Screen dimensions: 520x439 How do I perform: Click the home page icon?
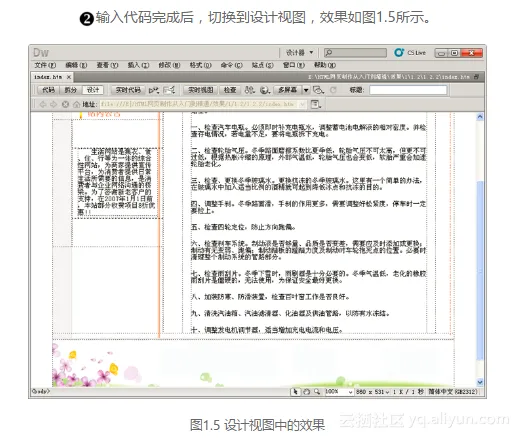(76, 104)
